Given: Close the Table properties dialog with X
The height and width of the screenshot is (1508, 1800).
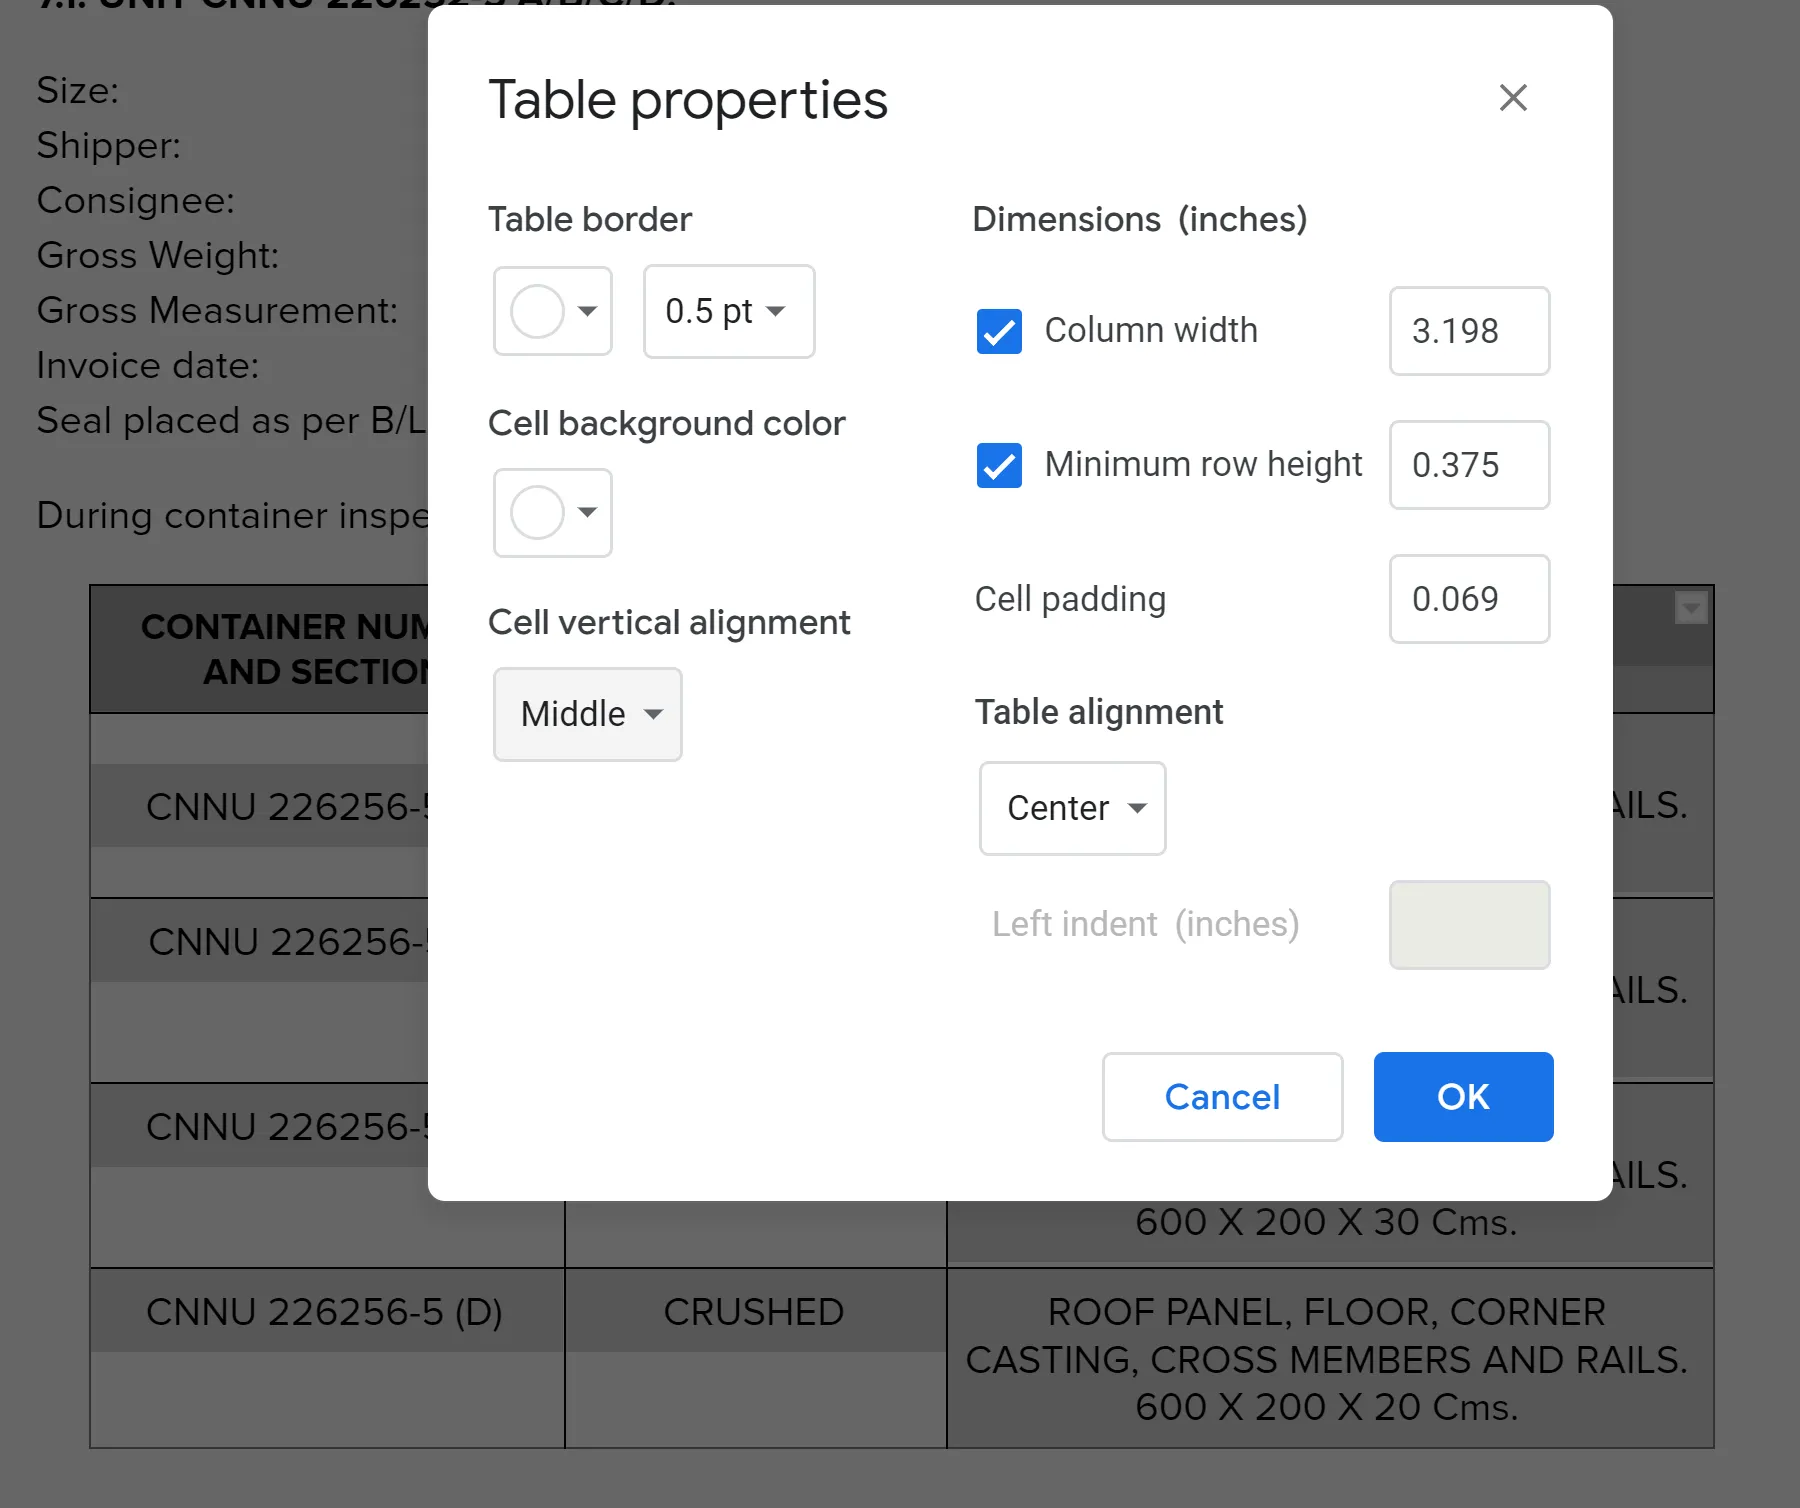Looking at the screenshot, I should pyautogui.click(x=1513, y=98).
